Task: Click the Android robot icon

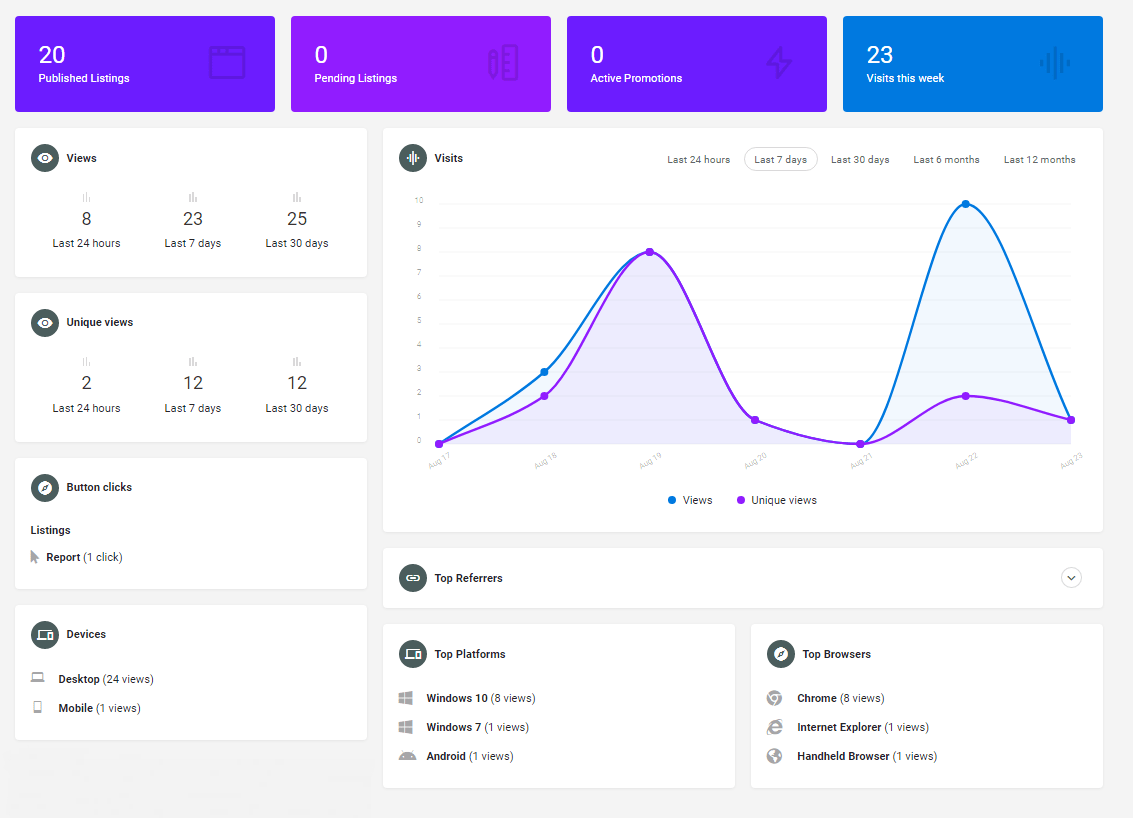Action: (408, 756)
